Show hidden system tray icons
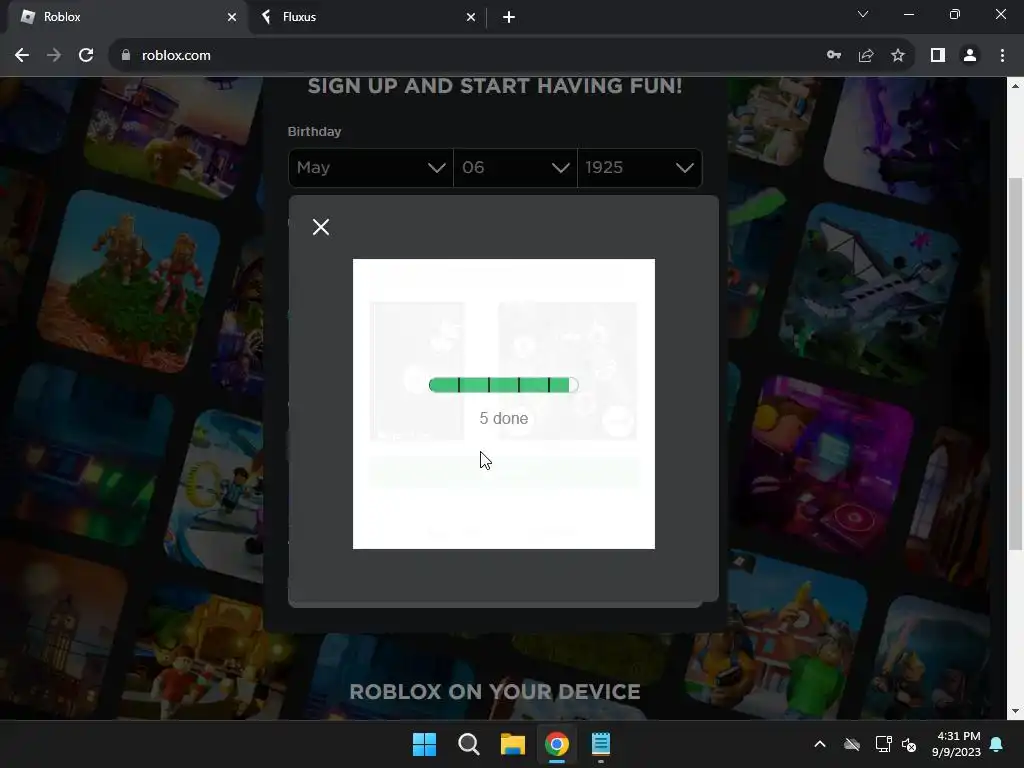This screenshot has height=768, width=1024. click(820, 744)
